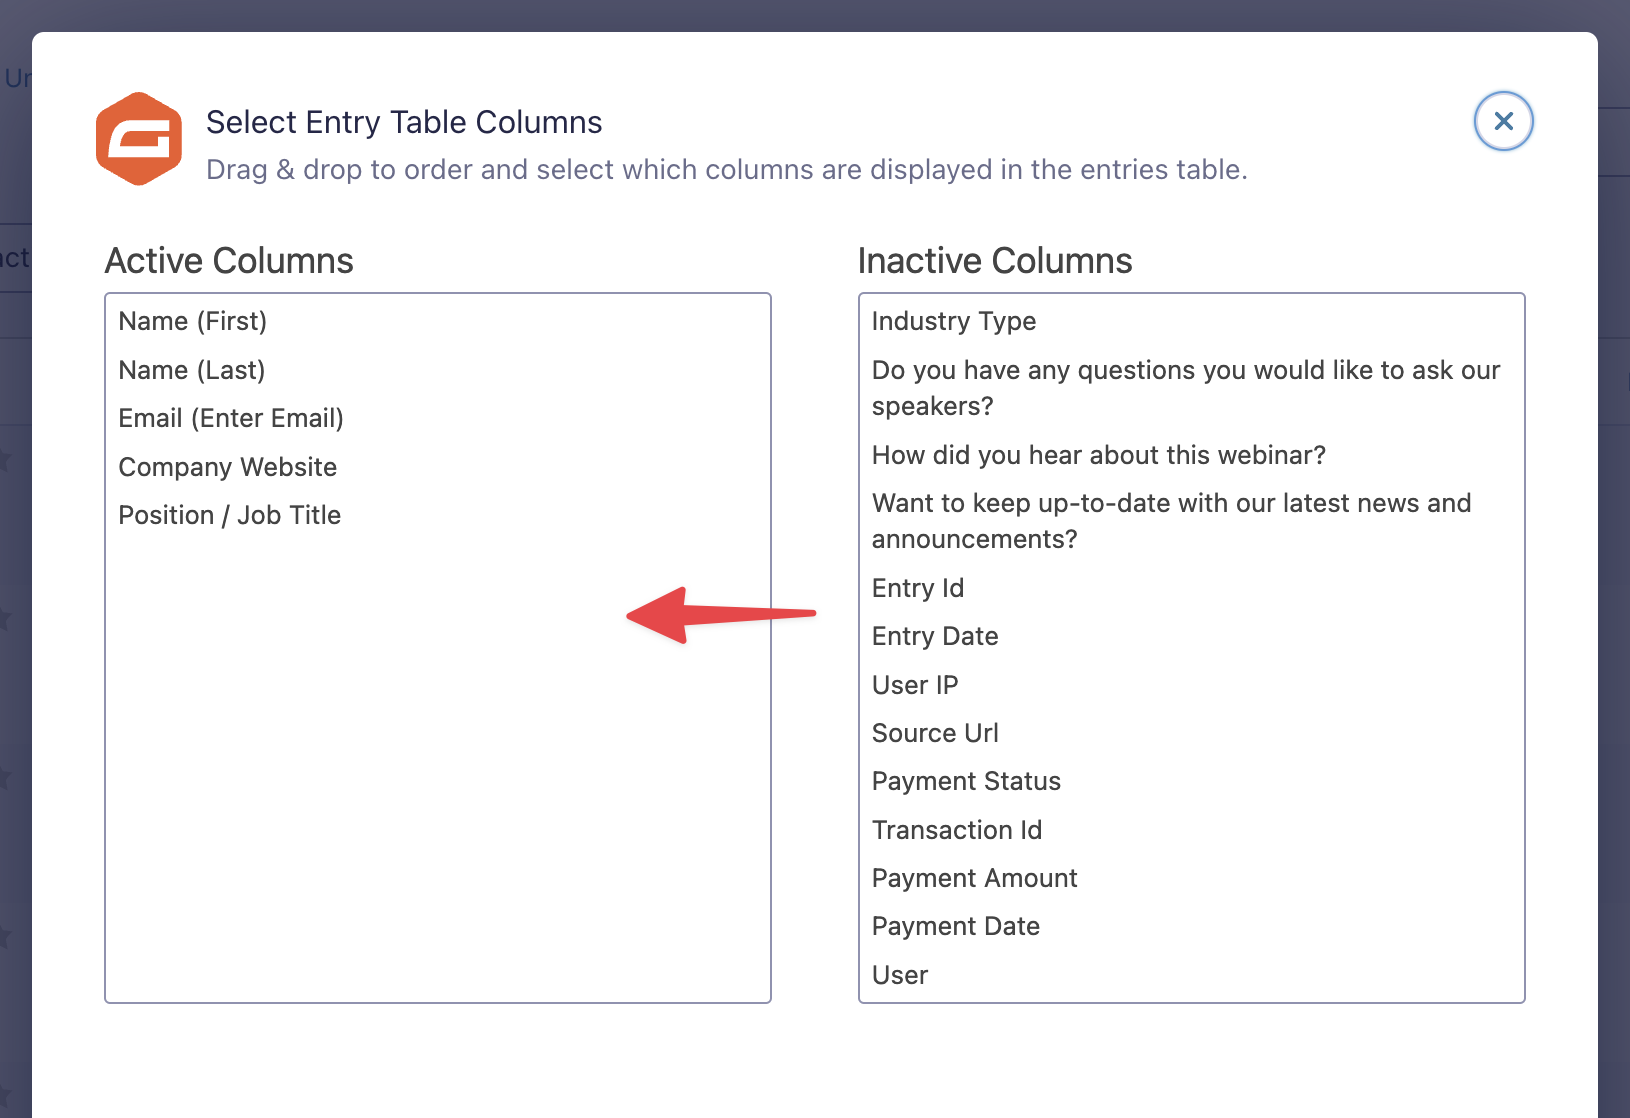Click the Payment Amount column item

pyautogui.click(x=974, y=878)
